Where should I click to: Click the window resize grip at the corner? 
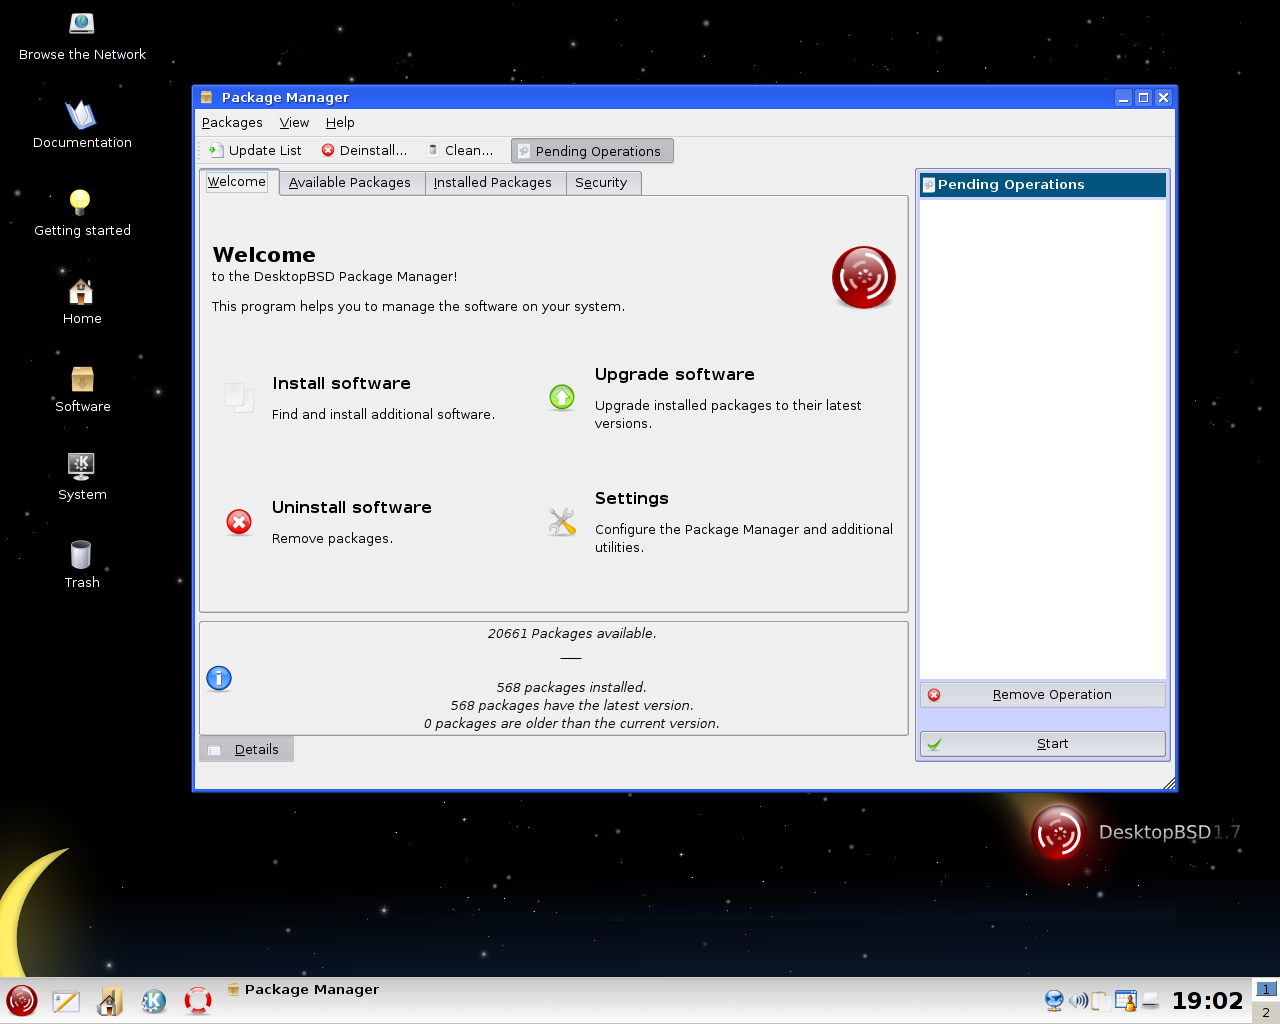coord(1169,783)
